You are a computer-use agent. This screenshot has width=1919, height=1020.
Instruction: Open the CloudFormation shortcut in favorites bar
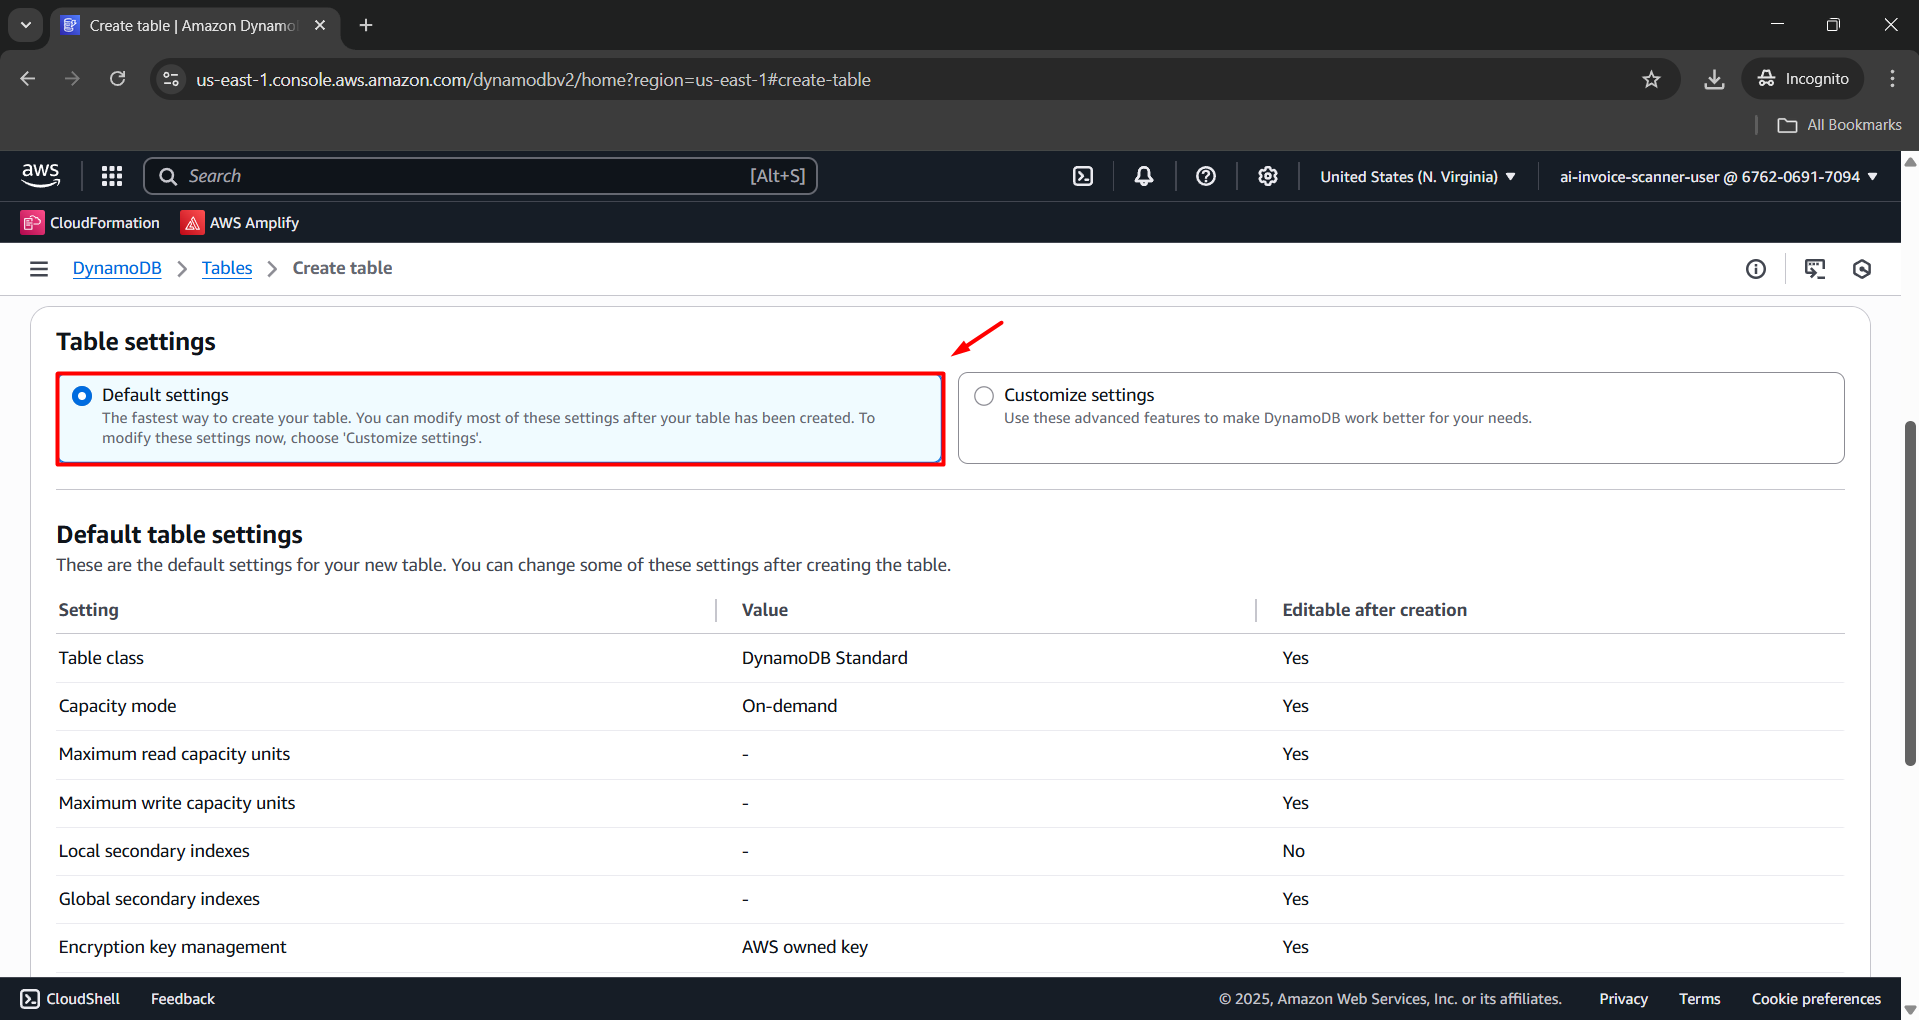click(x=90, y=222)
